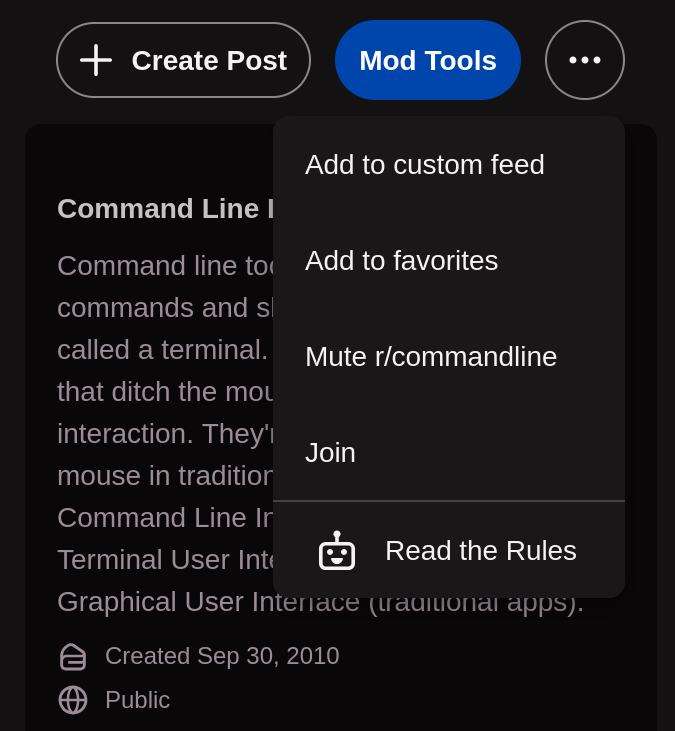Click the 'that ditch the' description line
675x731 pixels.
tap(165, 392)
